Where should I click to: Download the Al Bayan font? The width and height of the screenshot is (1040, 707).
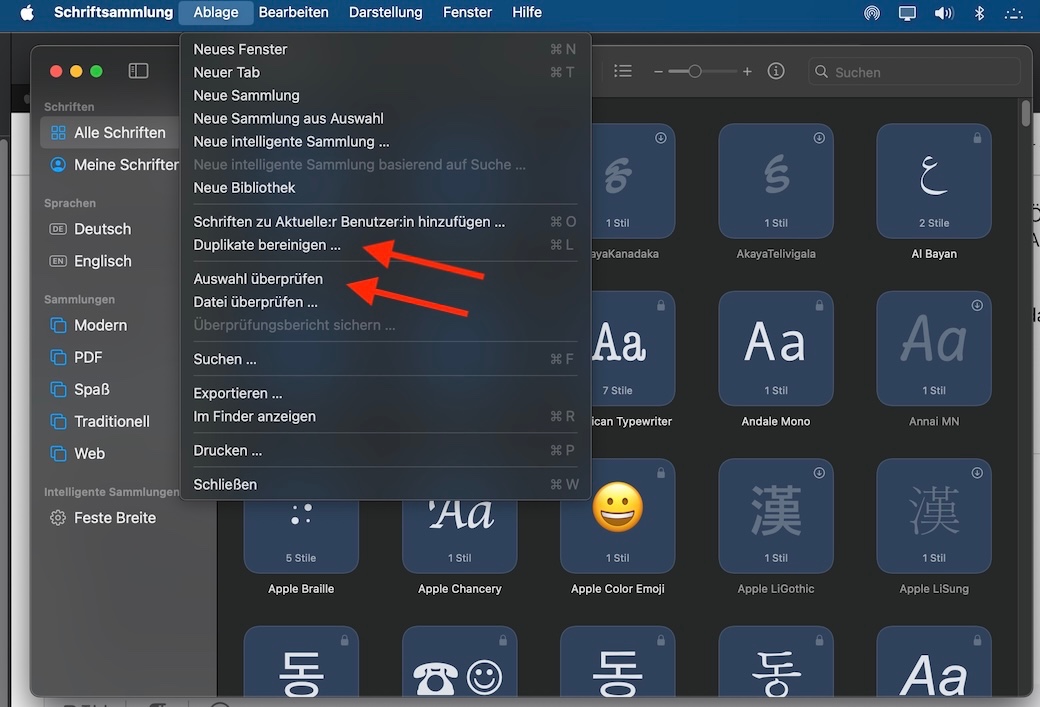[977, 138]
